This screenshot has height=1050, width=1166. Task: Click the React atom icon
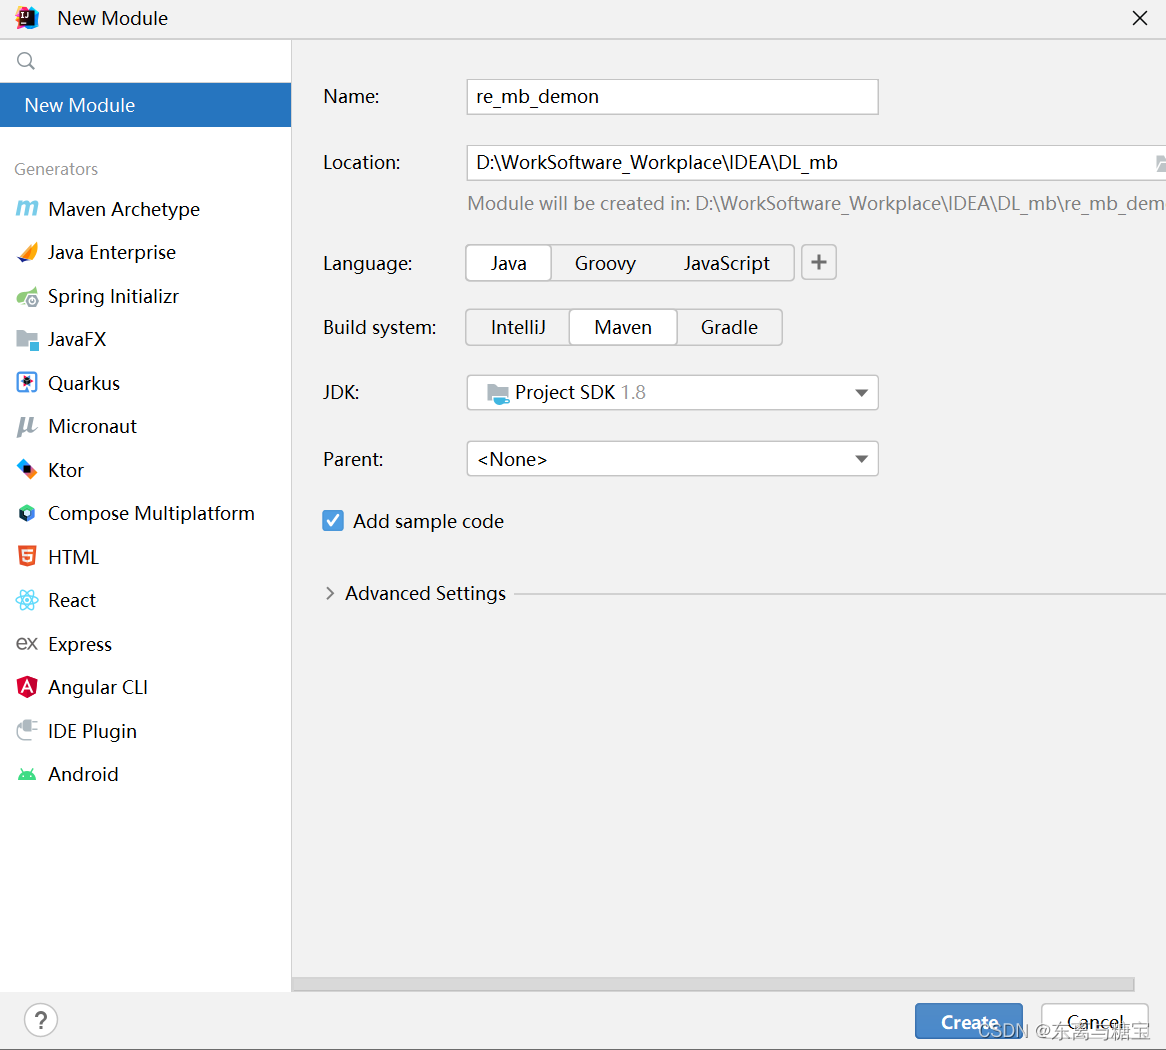click(x=27, y=600)
